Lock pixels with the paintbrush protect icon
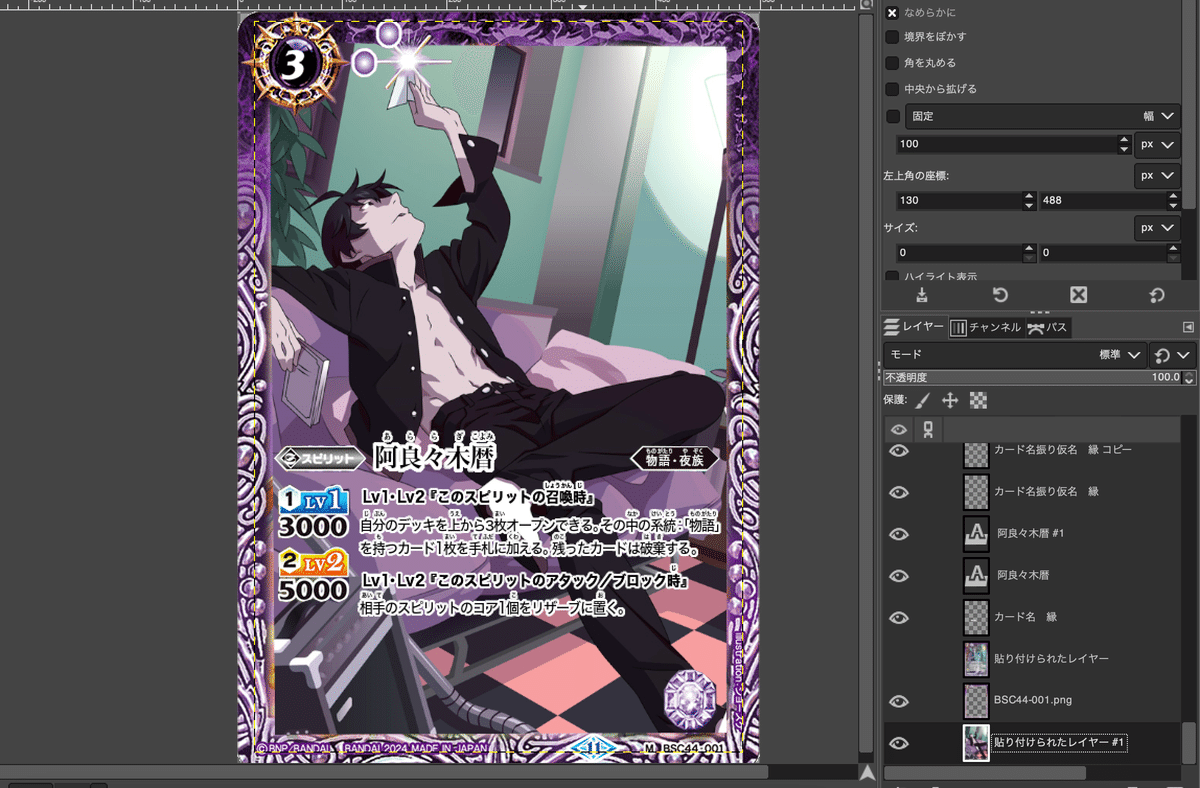1200x788 pixels. pos(922,400)
